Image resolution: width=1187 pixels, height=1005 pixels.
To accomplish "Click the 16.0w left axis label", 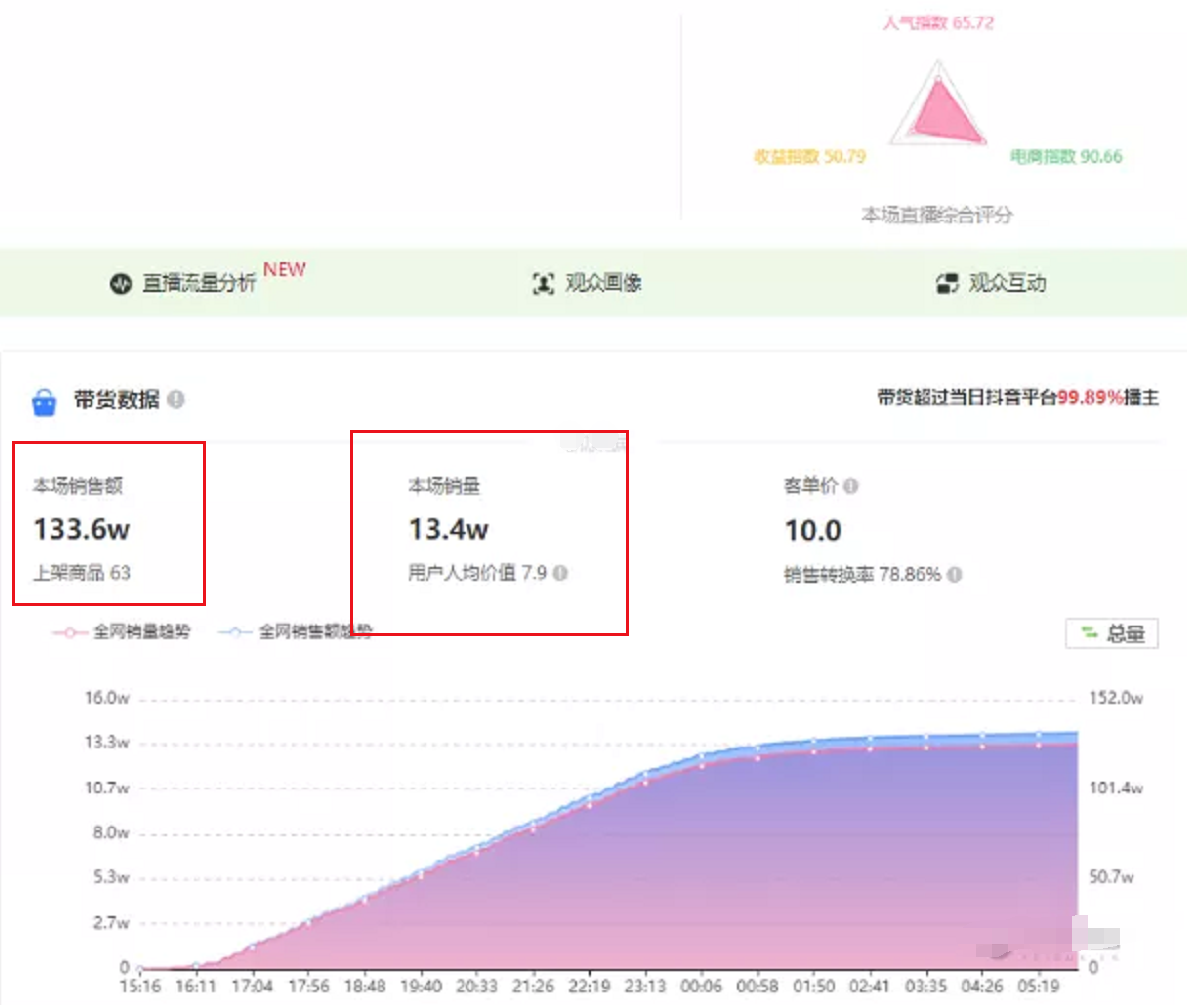I will click(107, 698).
